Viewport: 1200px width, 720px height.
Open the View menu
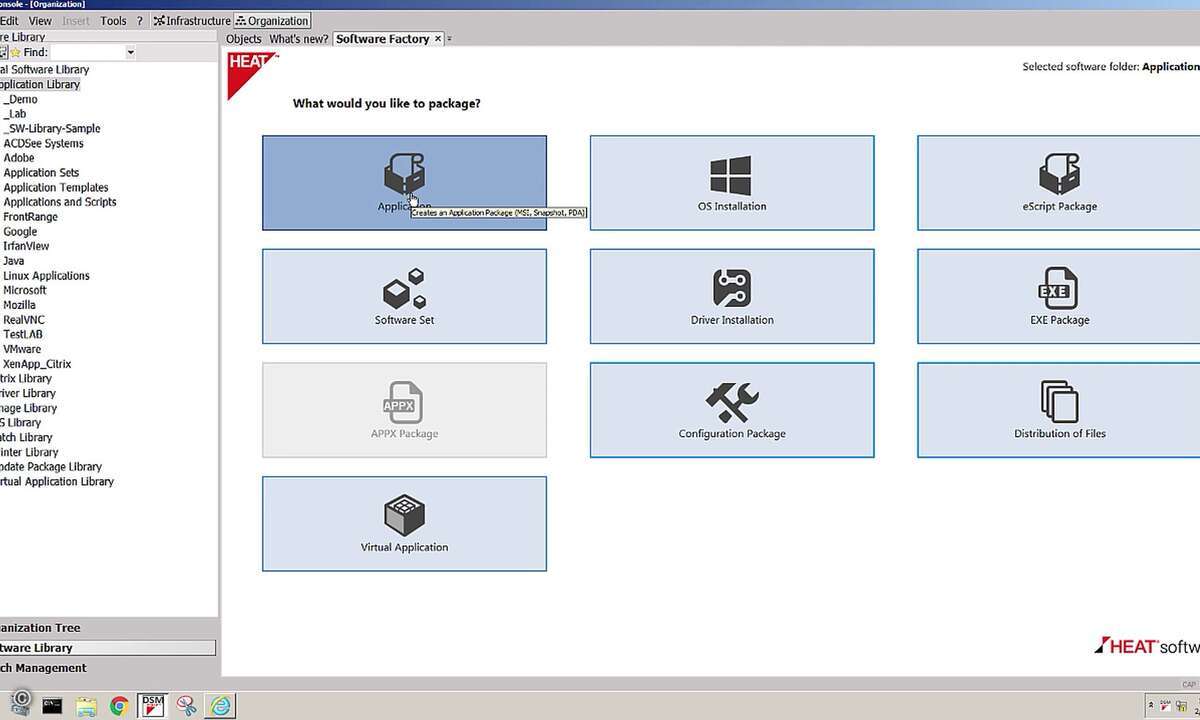40,21
